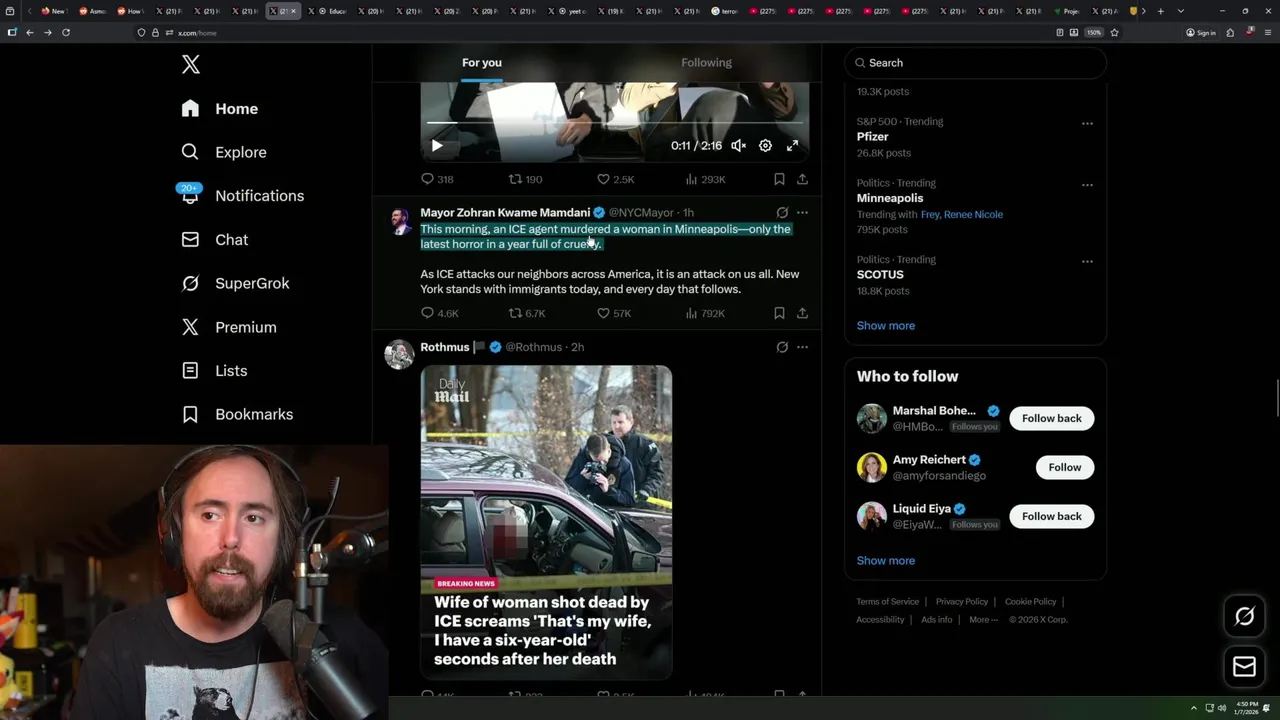Viewport: 1280px width, 720px height.
Task: Share Mayor Mamdani's post
Action: [802, 313]
